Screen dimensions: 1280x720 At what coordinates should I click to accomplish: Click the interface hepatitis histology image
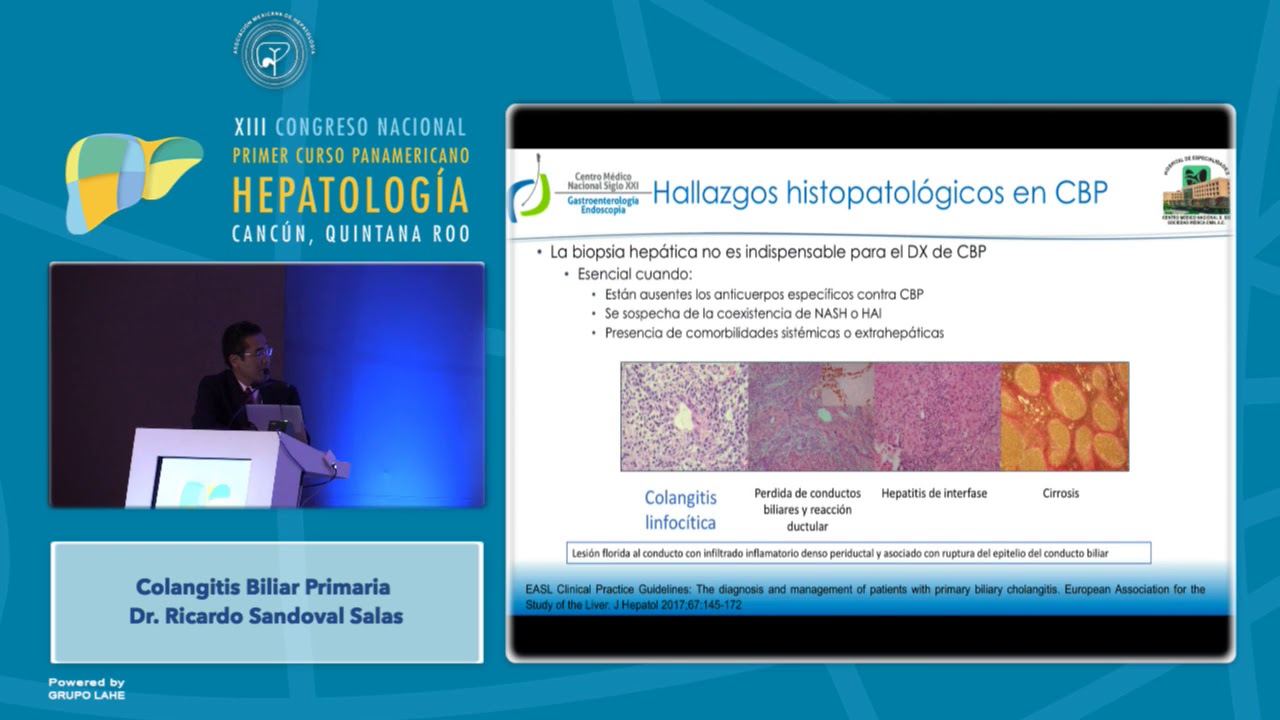coord(938,416)
